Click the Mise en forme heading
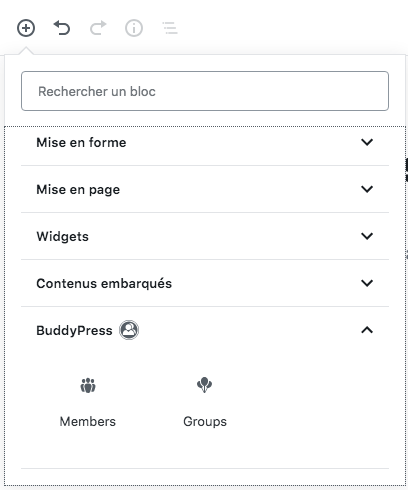 point(81,143)
